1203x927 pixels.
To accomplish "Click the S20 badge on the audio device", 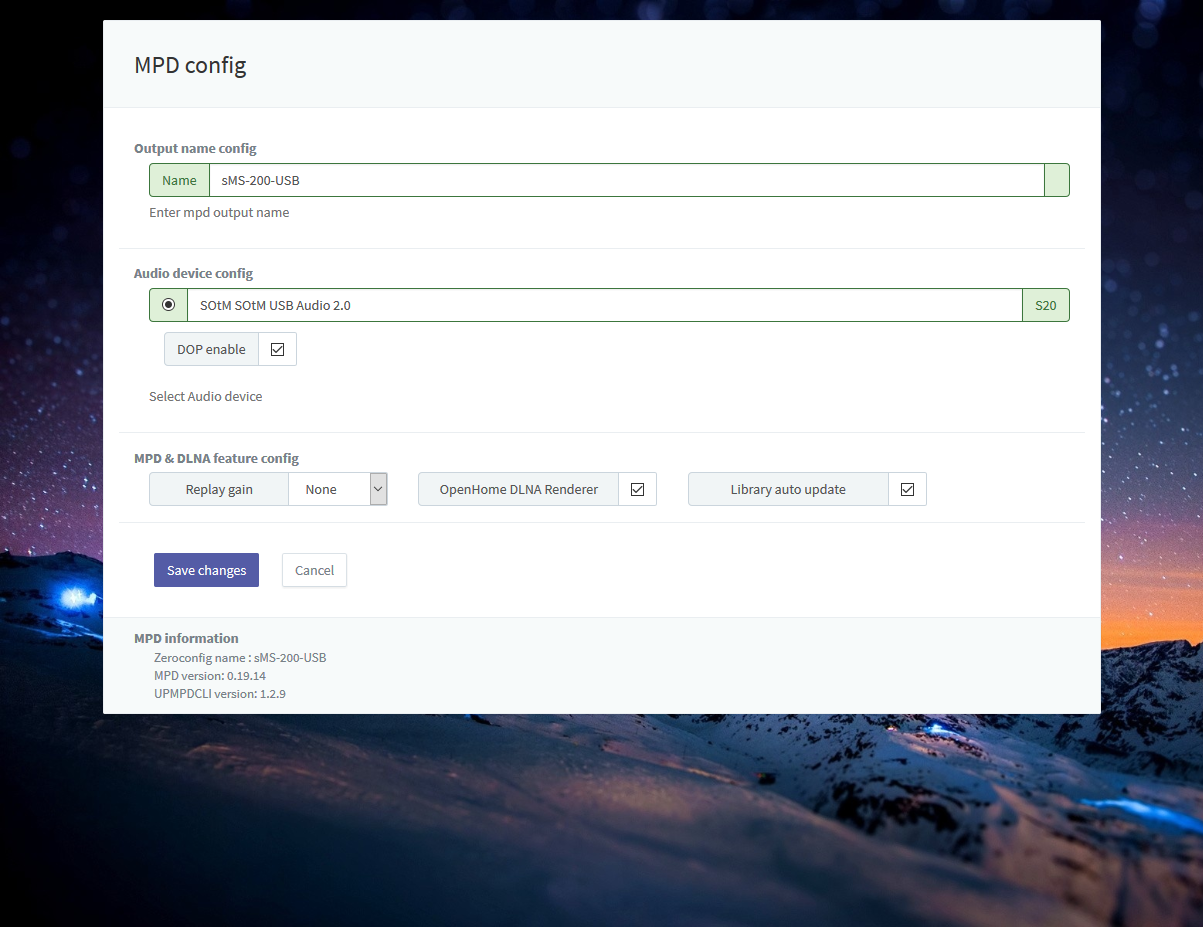I will click(x=1045, y=305).
